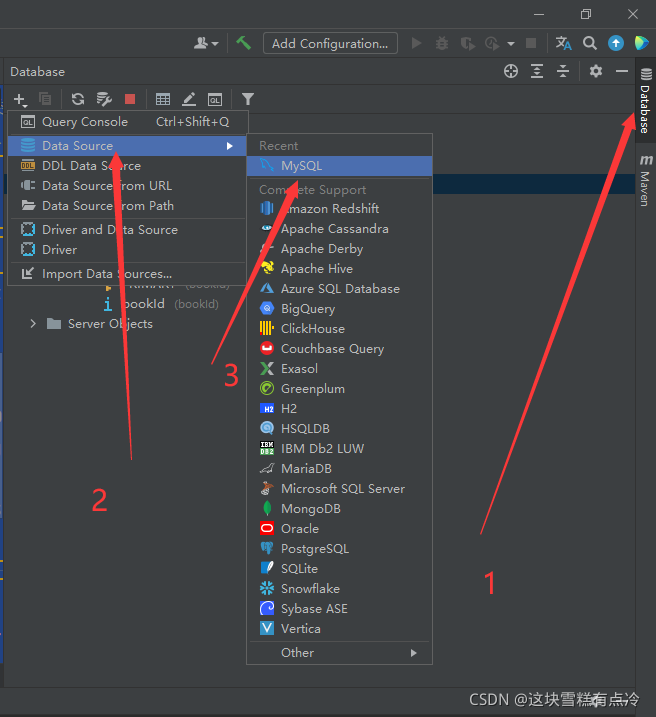Choose Exasol data source

339,369
